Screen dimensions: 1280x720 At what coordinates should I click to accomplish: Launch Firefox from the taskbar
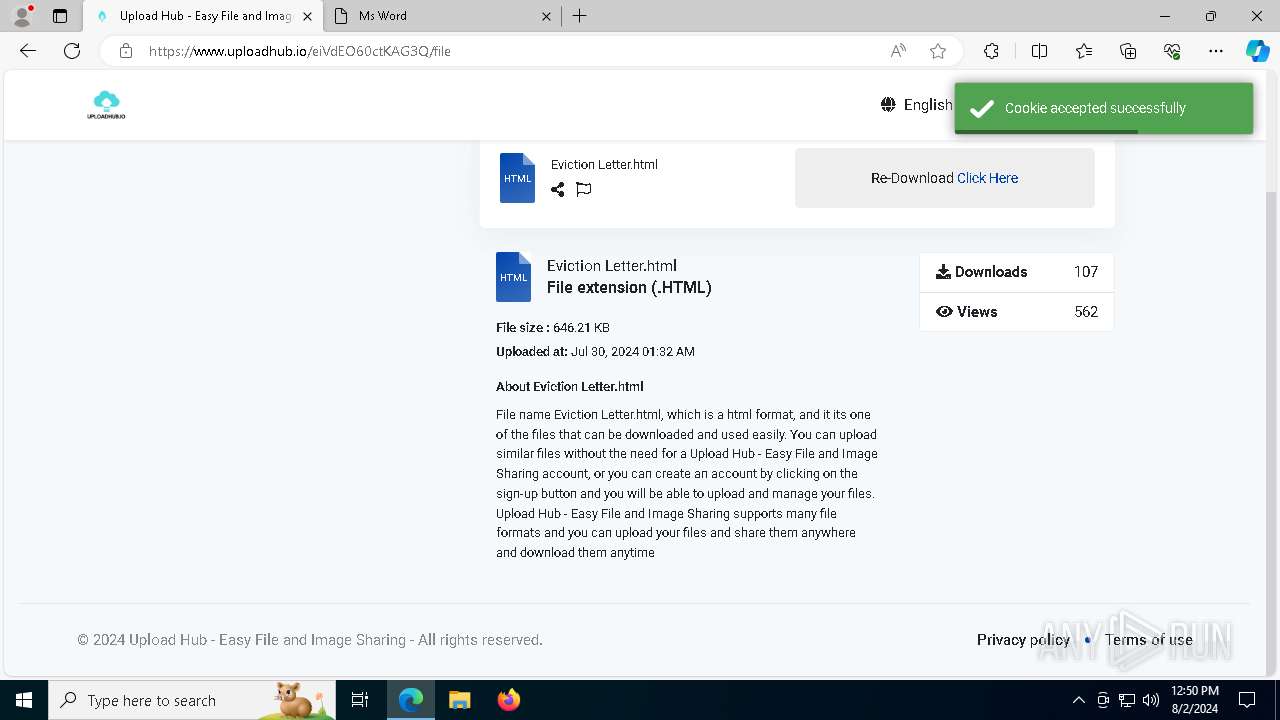coord(508,700)
